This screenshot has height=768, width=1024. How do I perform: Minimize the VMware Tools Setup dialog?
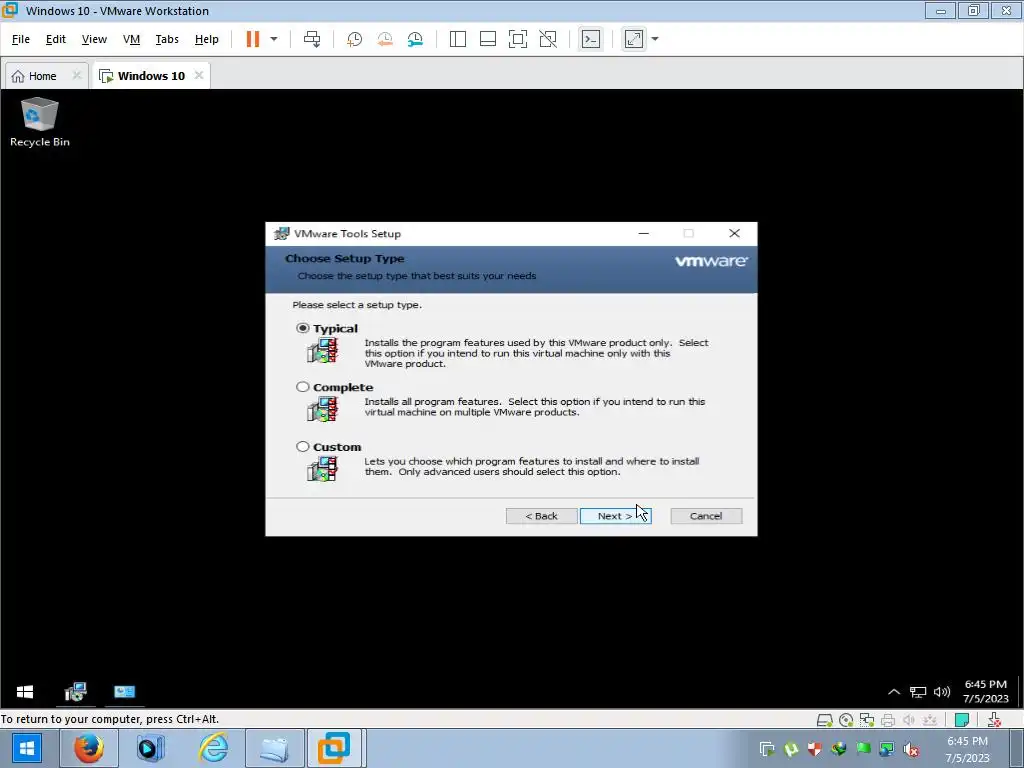point(643,233)
